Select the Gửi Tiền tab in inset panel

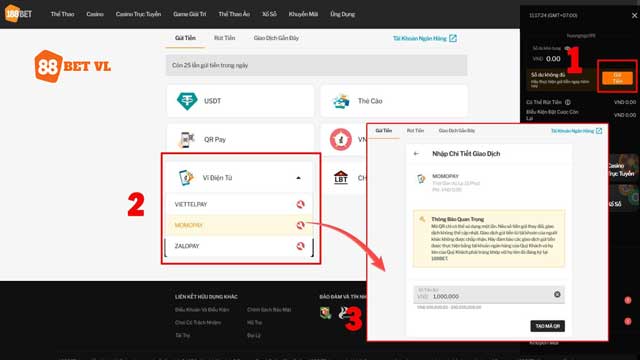(x=384, y=131)
